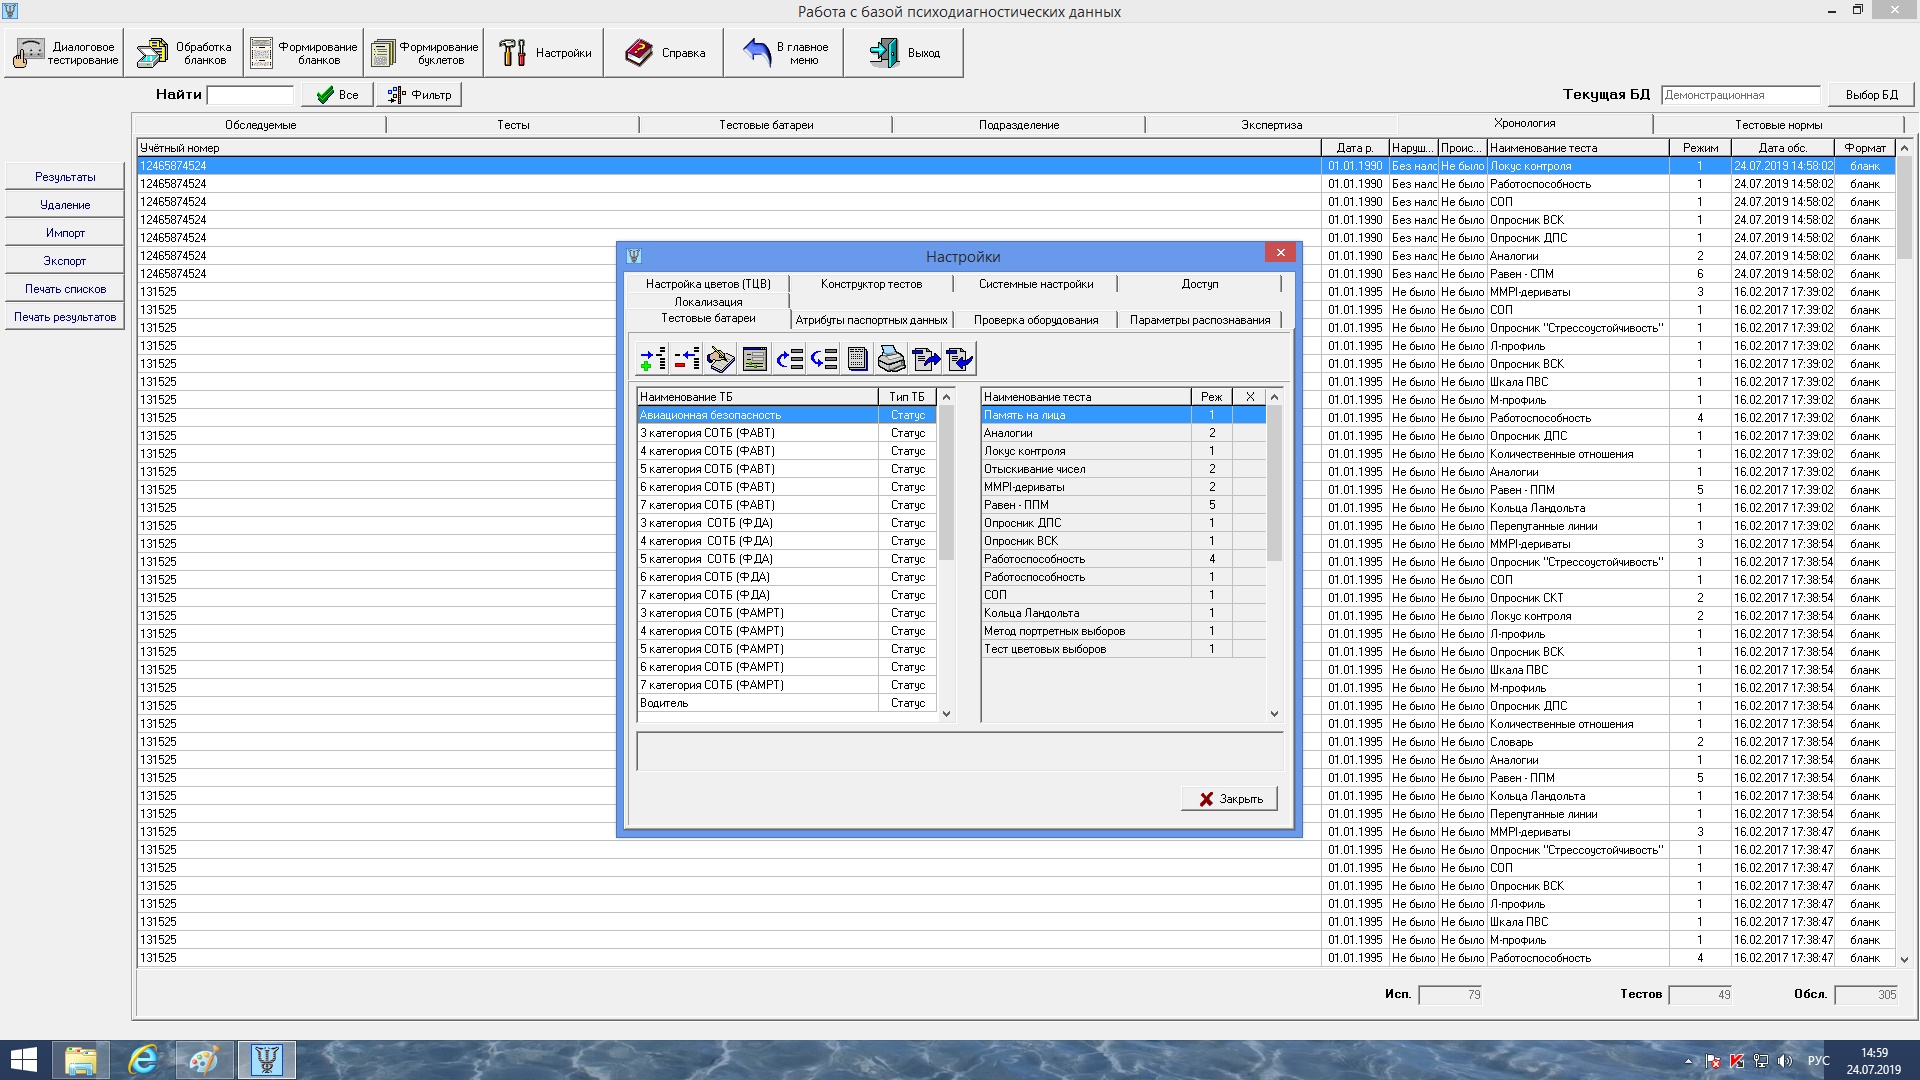
Task: Click the Найти search input field
Action: 250,95
